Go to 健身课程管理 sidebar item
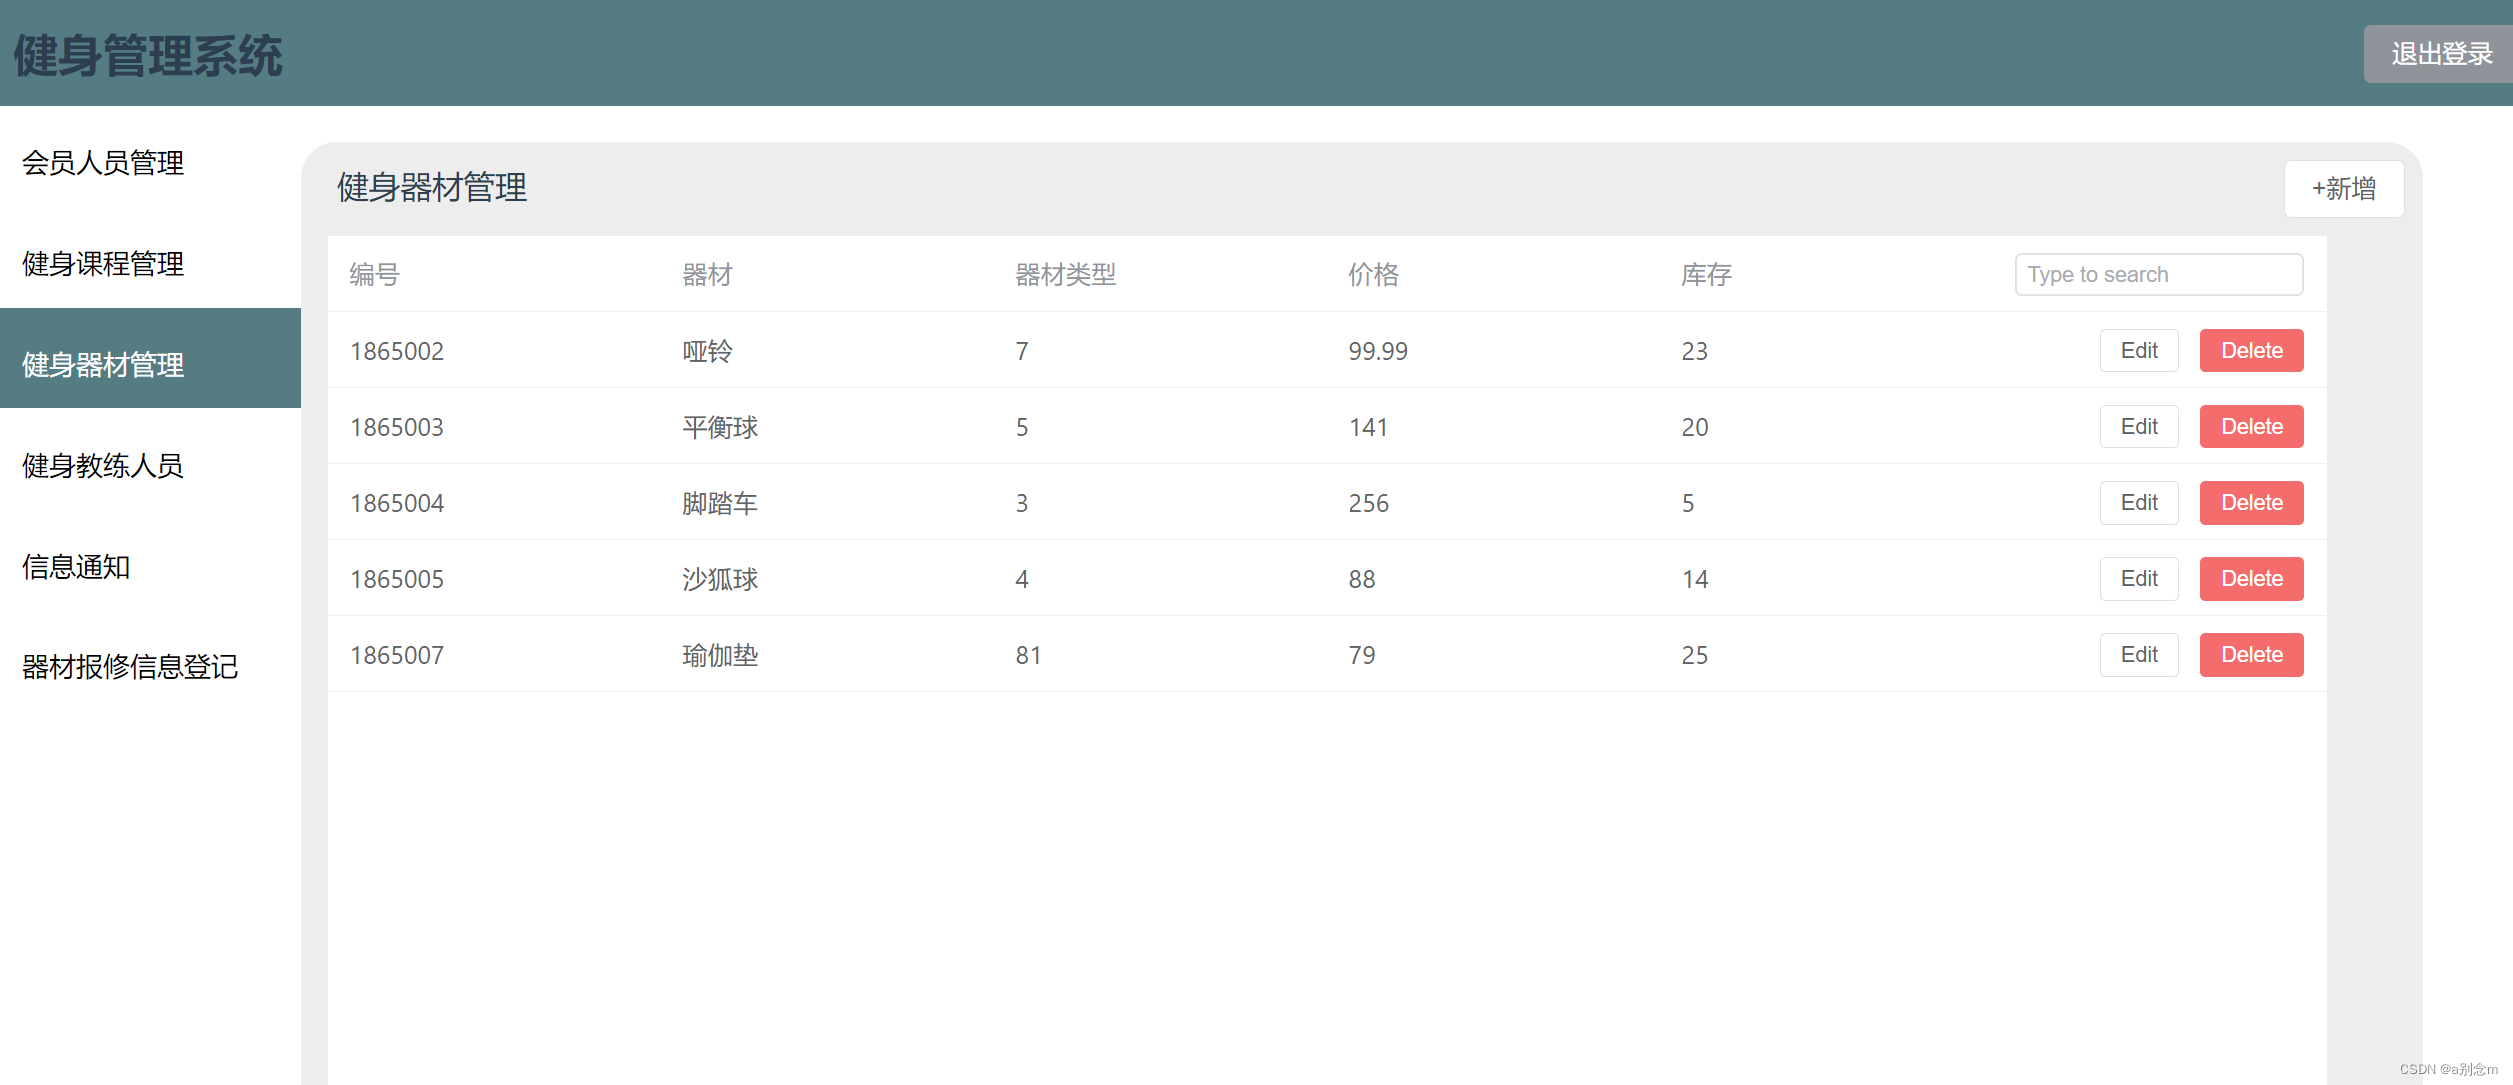 (103, 264)
